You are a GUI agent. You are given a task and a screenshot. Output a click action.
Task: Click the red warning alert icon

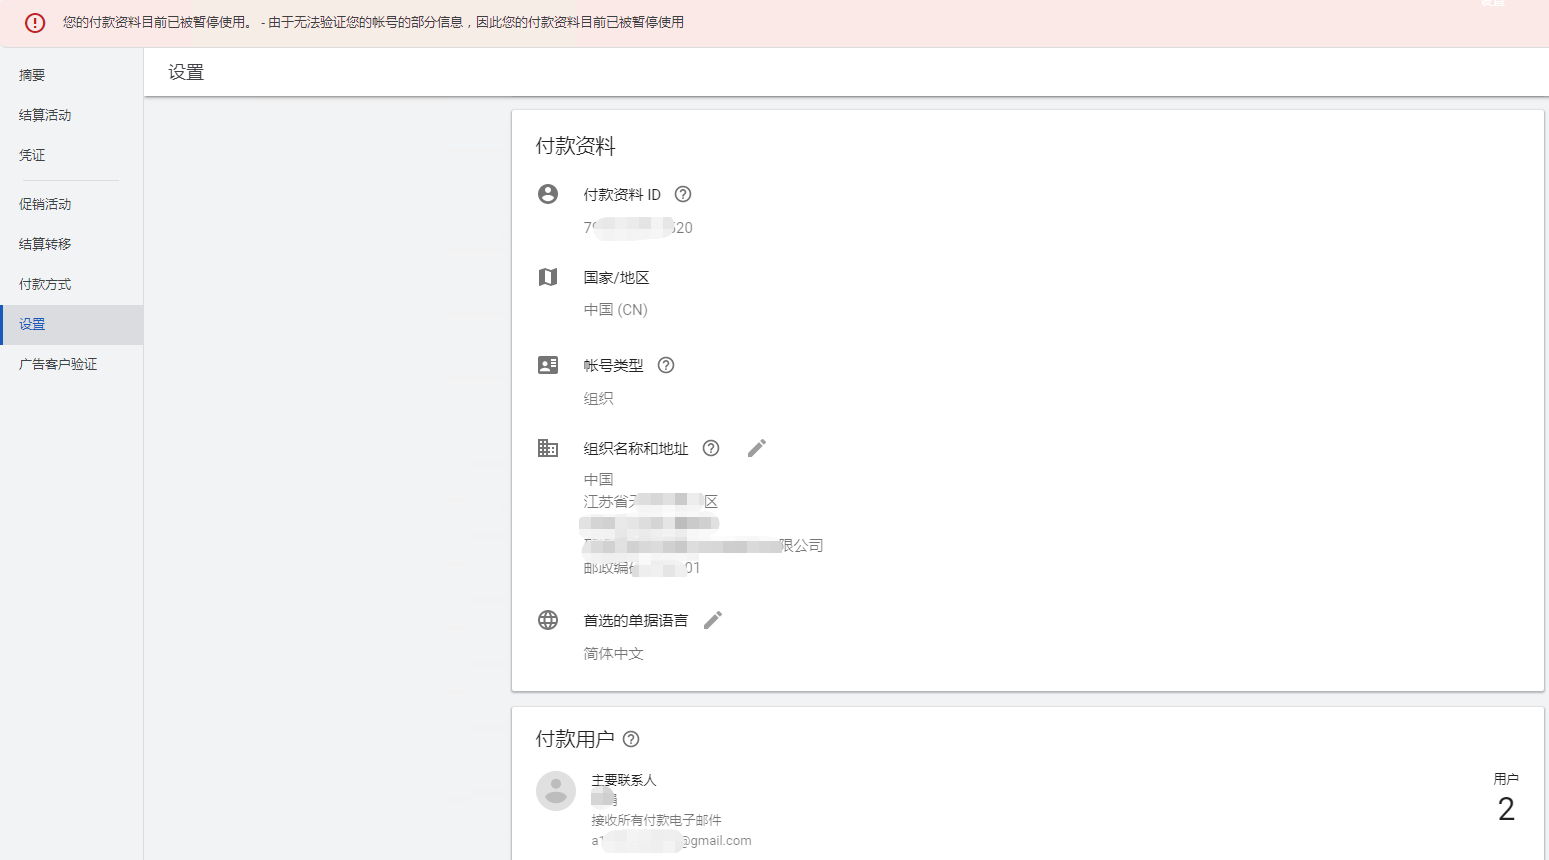[35, 23]
